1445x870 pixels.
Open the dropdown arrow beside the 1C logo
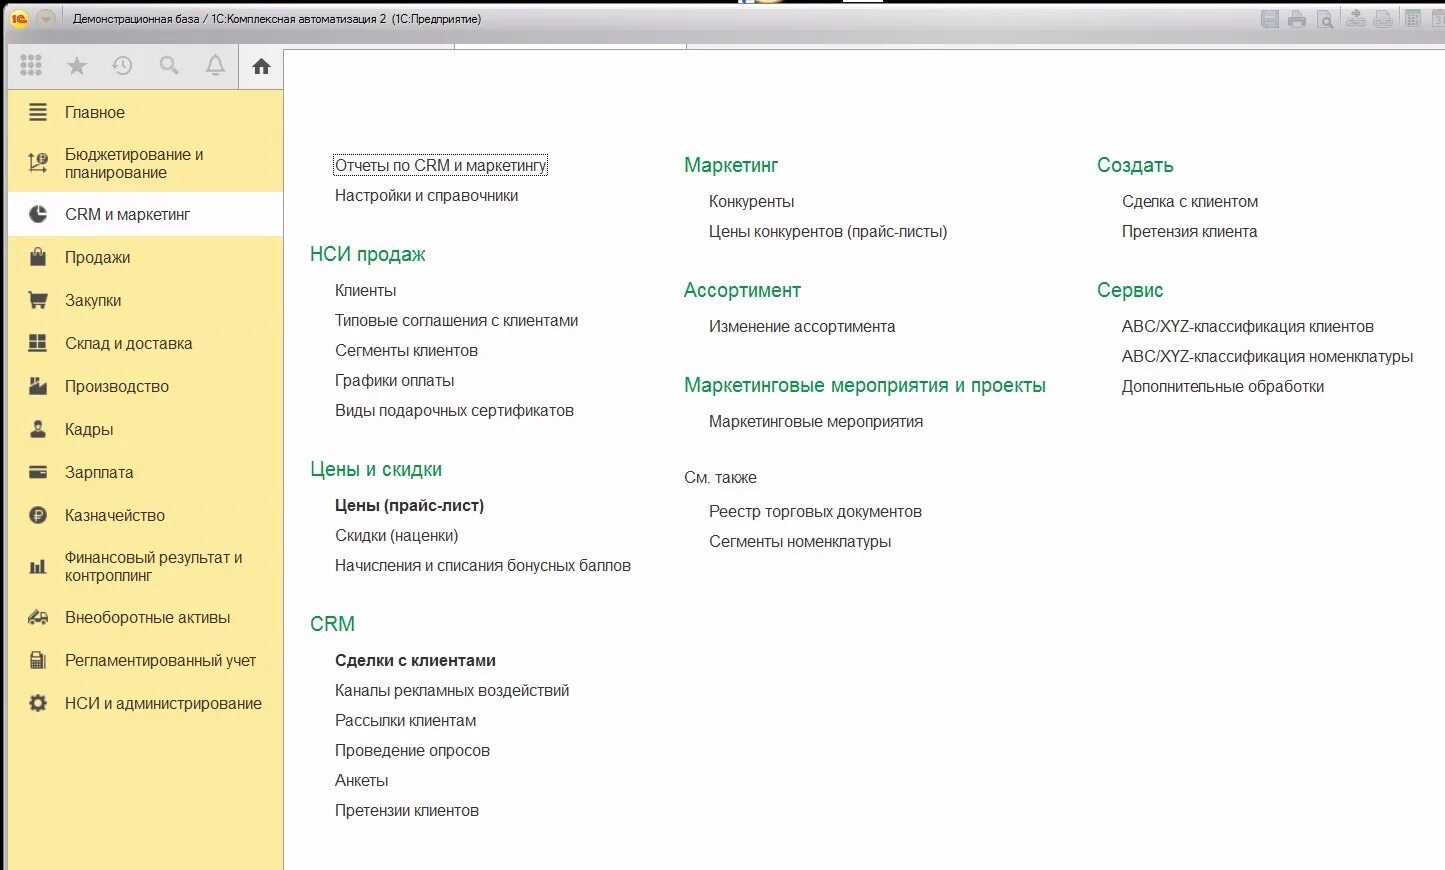[x=46, y=19]
